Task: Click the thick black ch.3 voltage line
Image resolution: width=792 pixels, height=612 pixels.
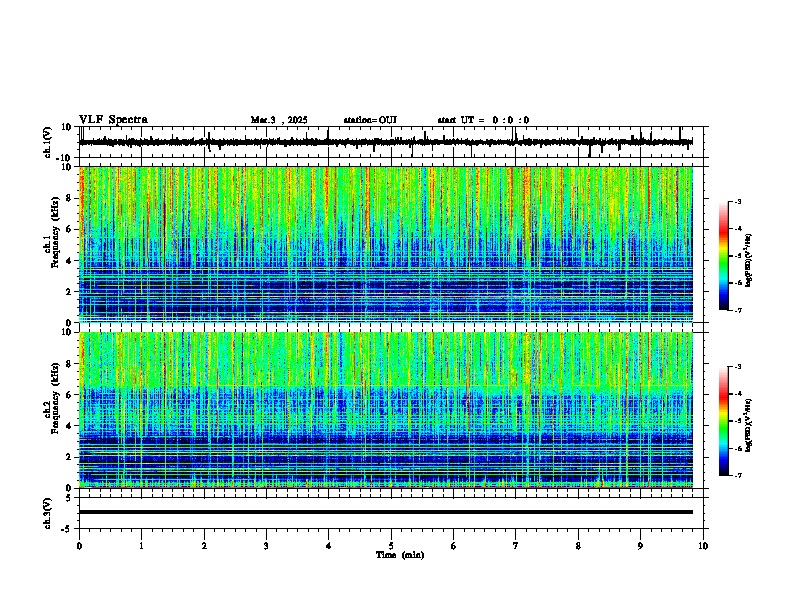Action: tap(385, 512)
